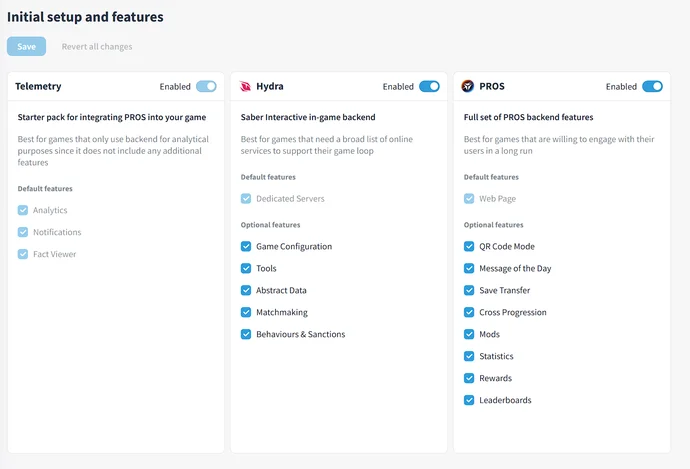Uncheck the Rewards checkbox
This screenshot has height=469, width=690.
469,378
